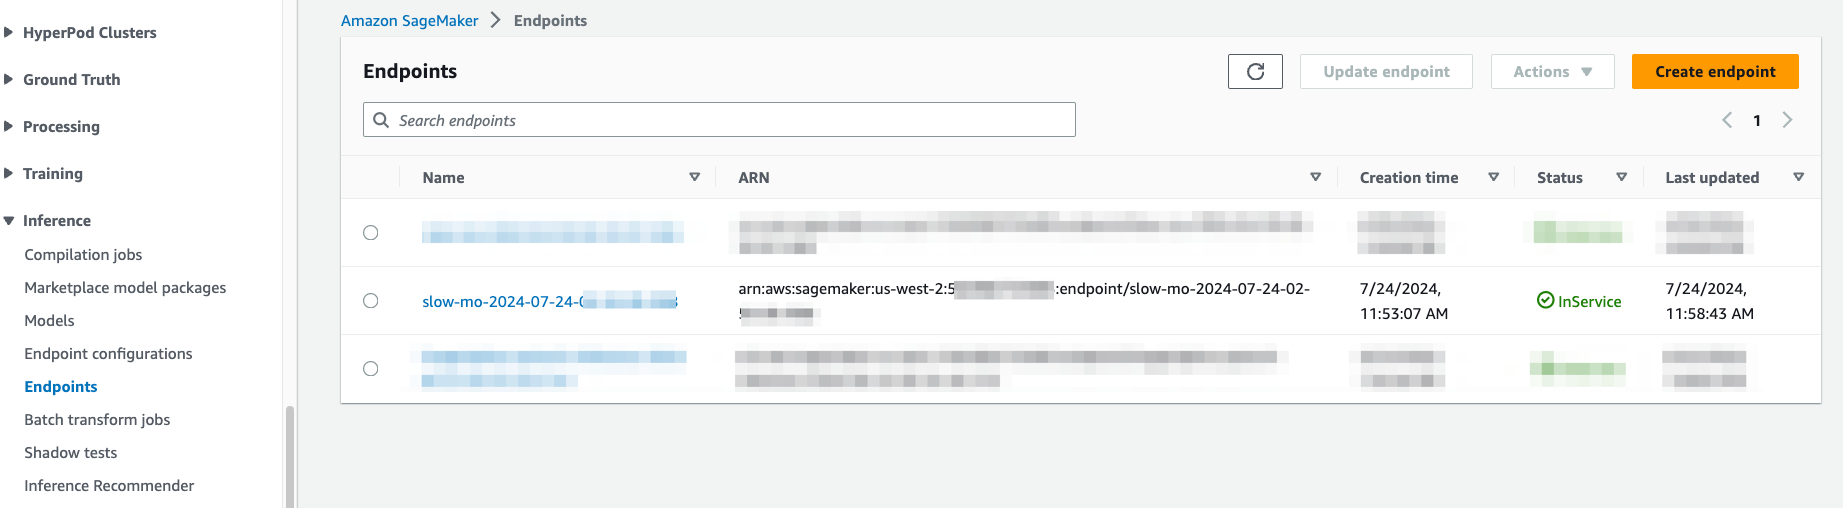Image resolution: width=1843 pixels, height=508 pixels.
Task: Sort by ARN column arrow
Action: pyautogui.click(x=1316, y=177)
